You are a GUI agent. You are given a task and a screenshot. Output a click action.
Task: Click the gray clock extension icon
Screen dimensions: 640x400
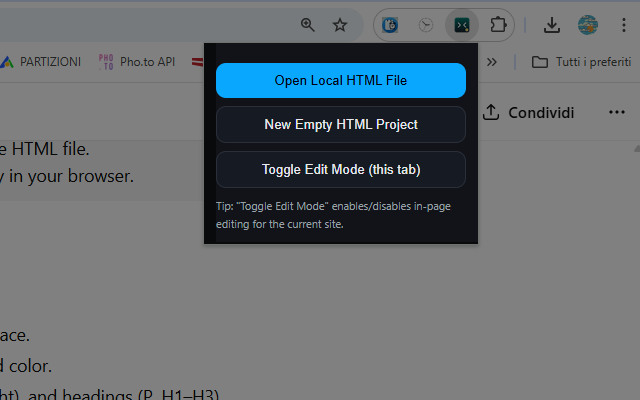point(426,25)
